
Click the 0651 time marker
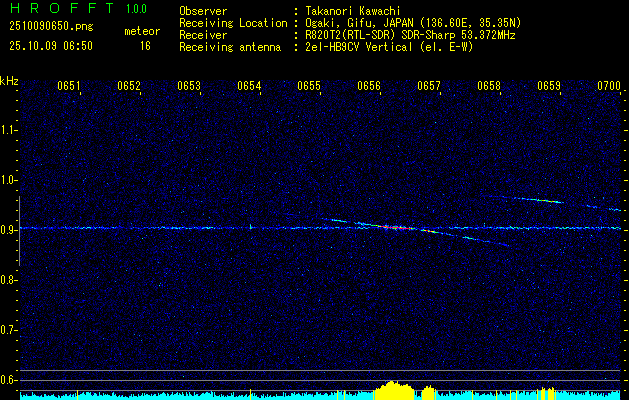coord(68,86)
